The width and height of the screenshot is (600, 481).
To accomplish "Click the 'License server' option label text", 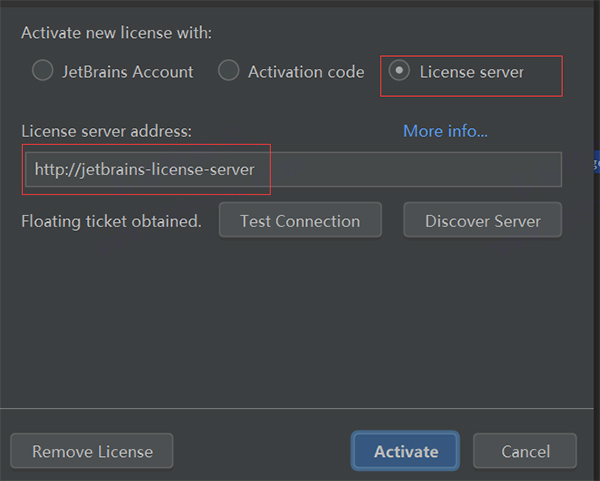I will (x=471, y=72).
